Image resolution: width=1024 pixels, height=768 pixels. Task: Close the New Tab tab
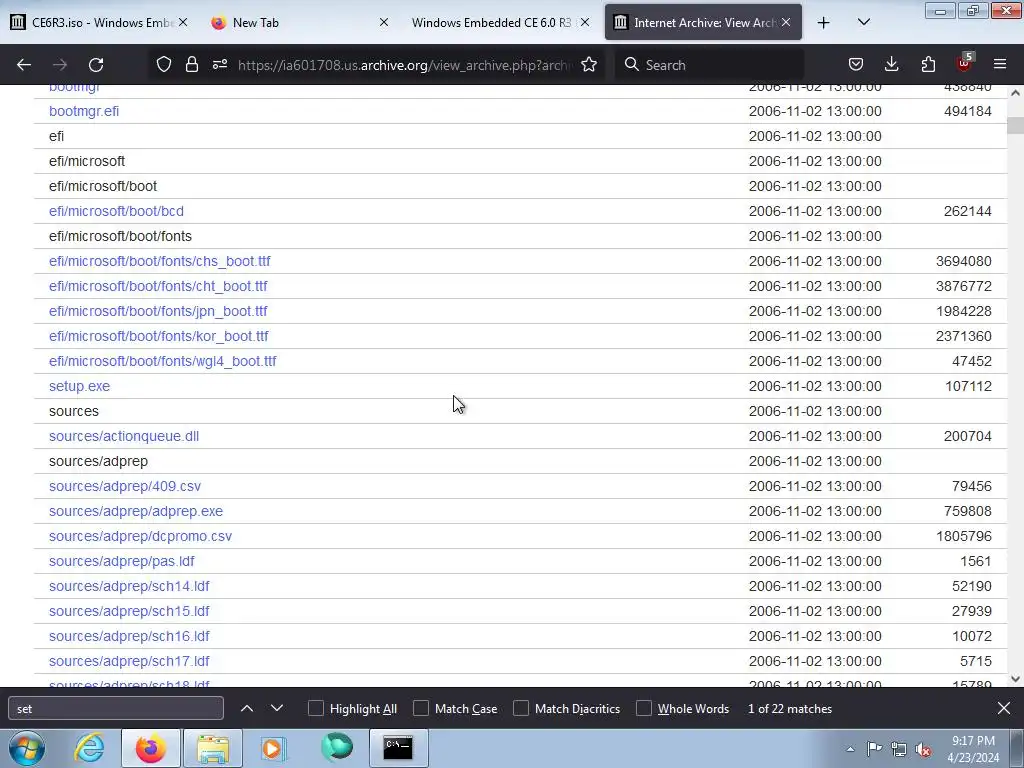coord(384,22)
